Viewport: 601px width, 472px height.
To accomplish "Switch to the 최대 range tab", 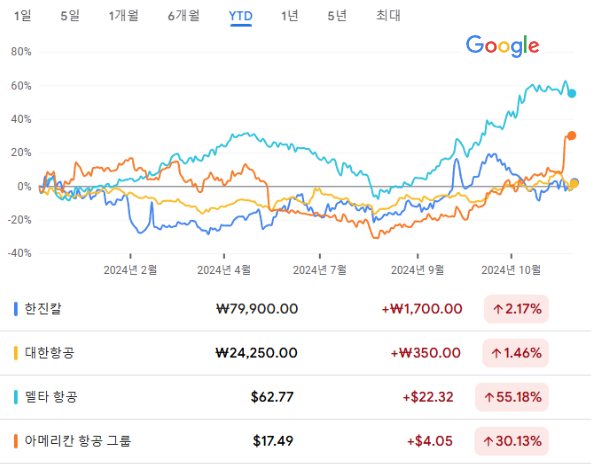I will [x=388, y=16].
